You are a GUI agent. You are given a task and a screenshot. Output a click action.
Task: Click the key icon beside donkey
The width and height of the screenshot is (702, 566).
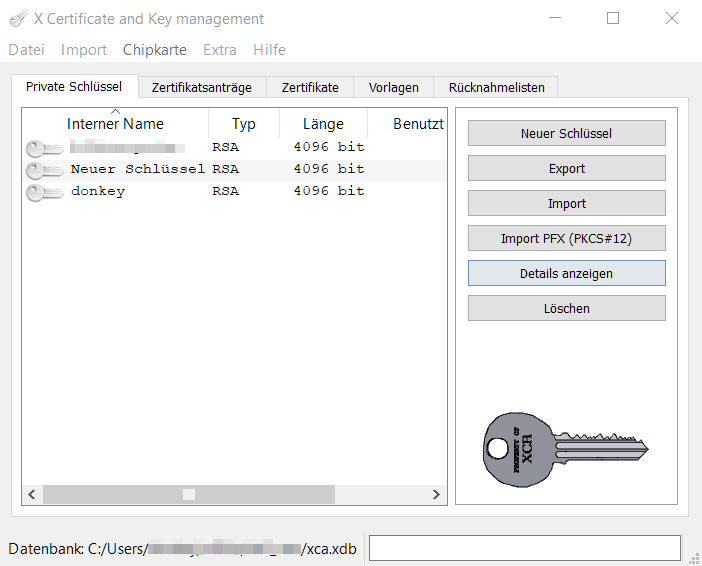point(44,192)
